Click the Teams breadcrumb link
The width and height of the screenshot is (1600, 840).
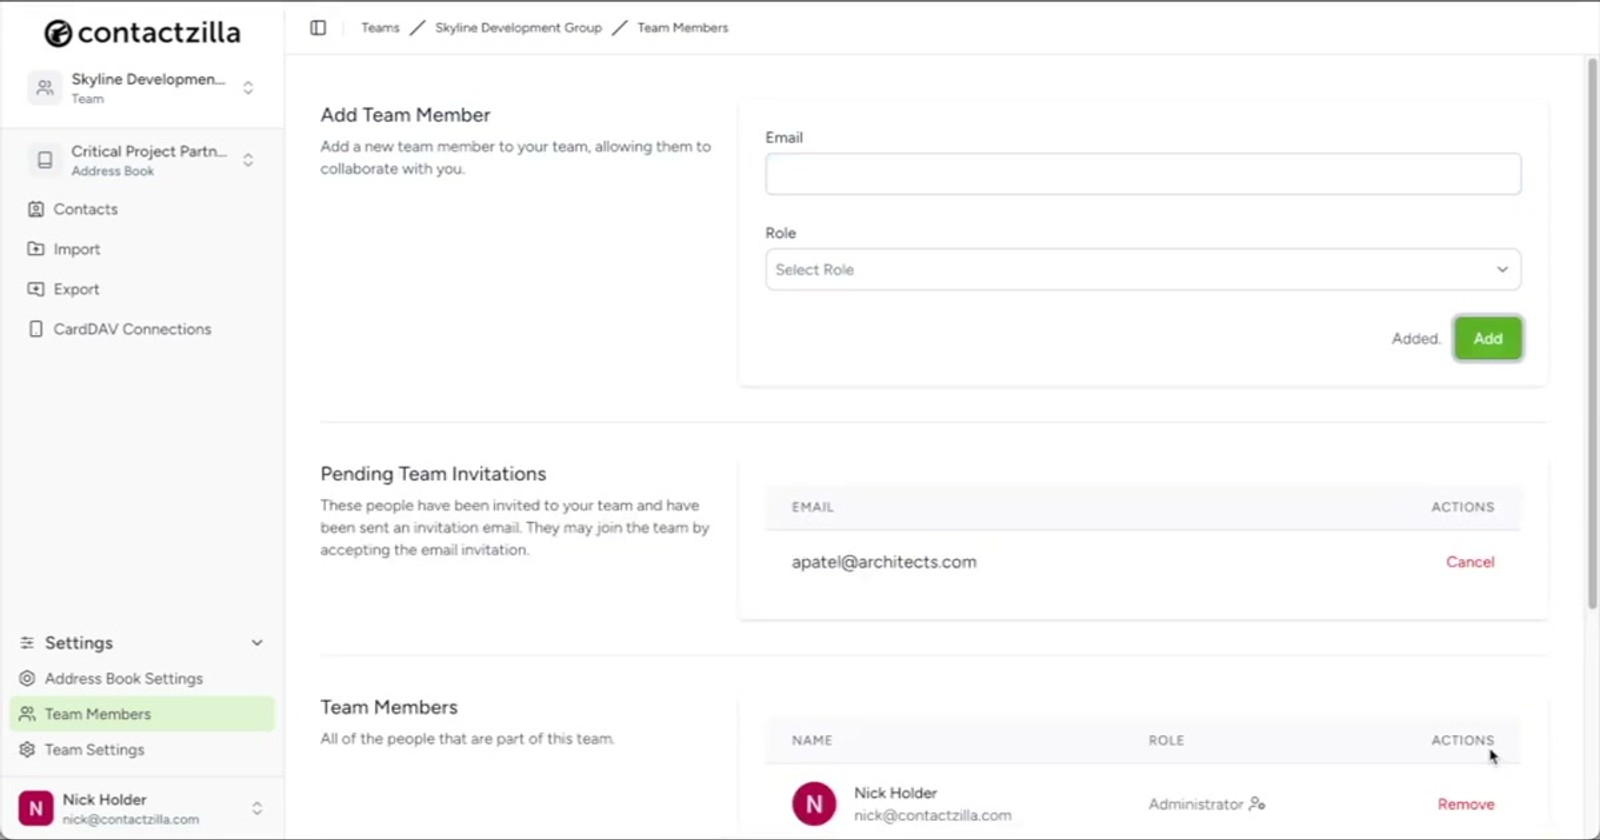380,28
